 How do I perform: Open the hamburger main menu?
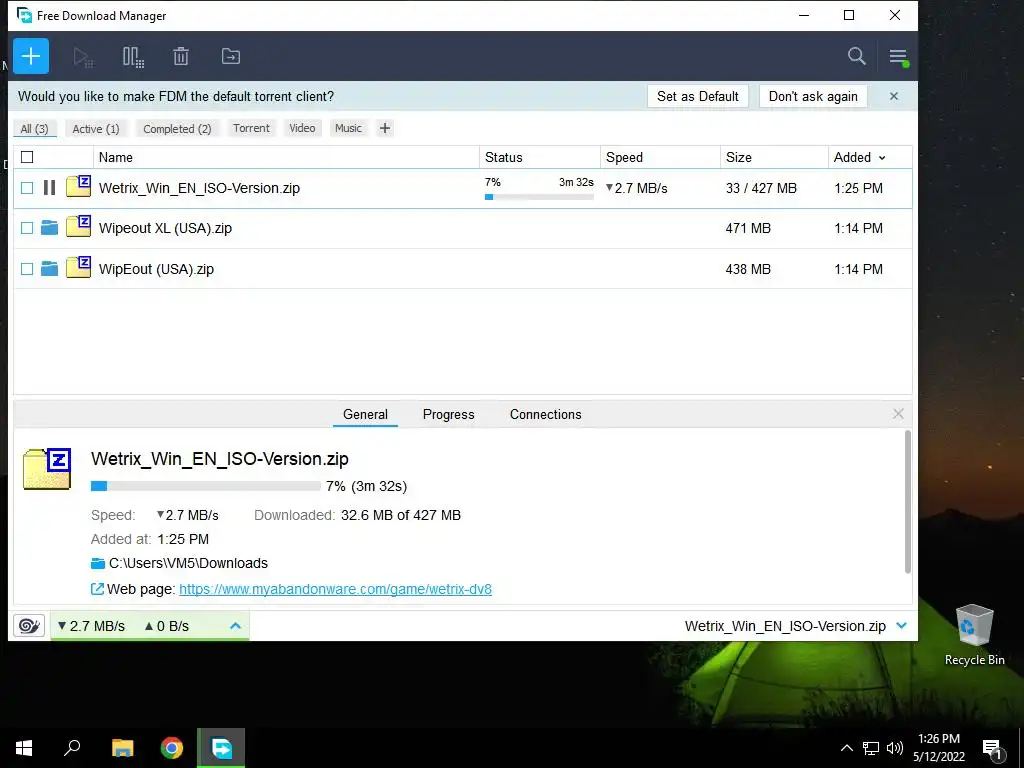[x=899, y=57]
